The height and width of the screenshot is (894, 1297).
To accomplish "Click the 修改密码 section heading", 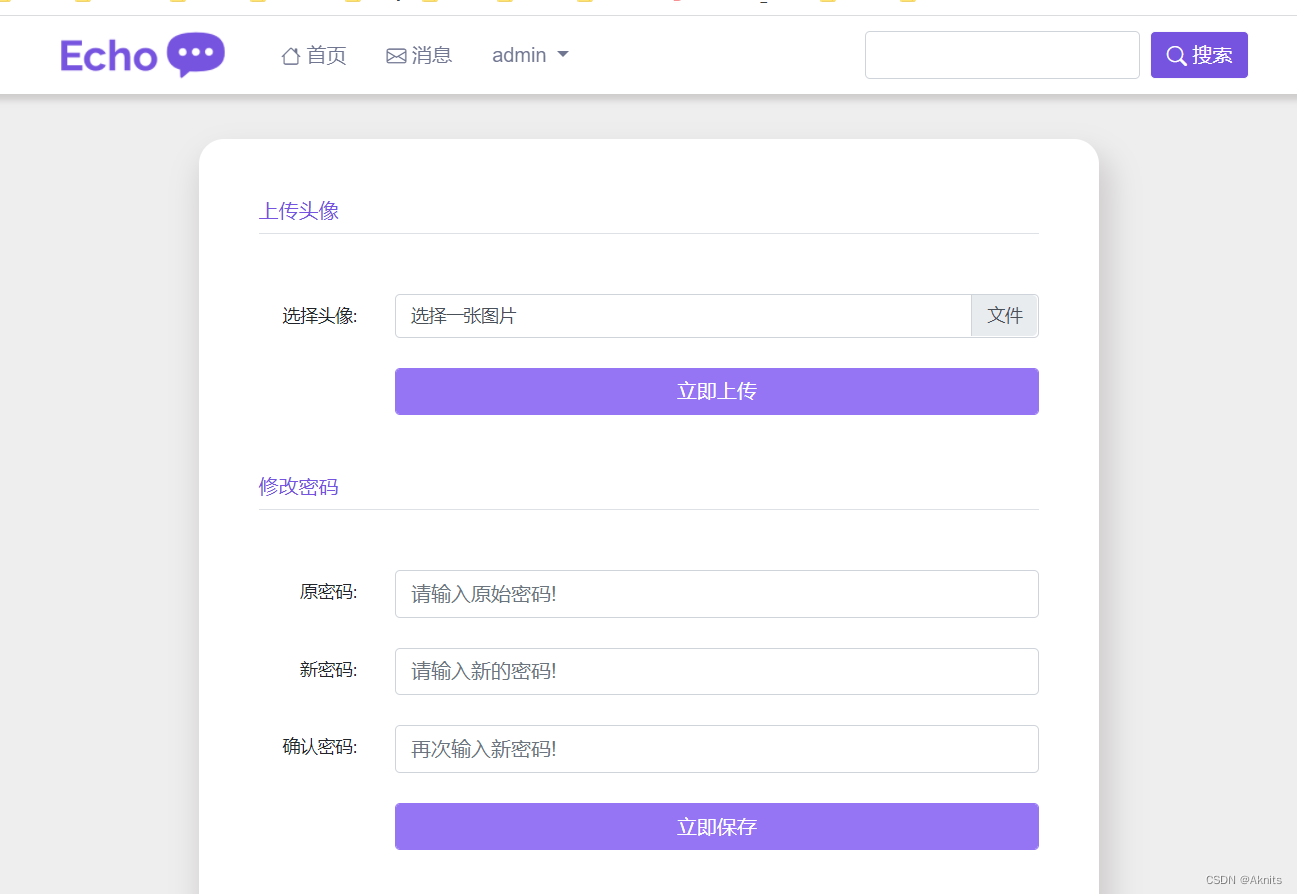I will 299,487.
